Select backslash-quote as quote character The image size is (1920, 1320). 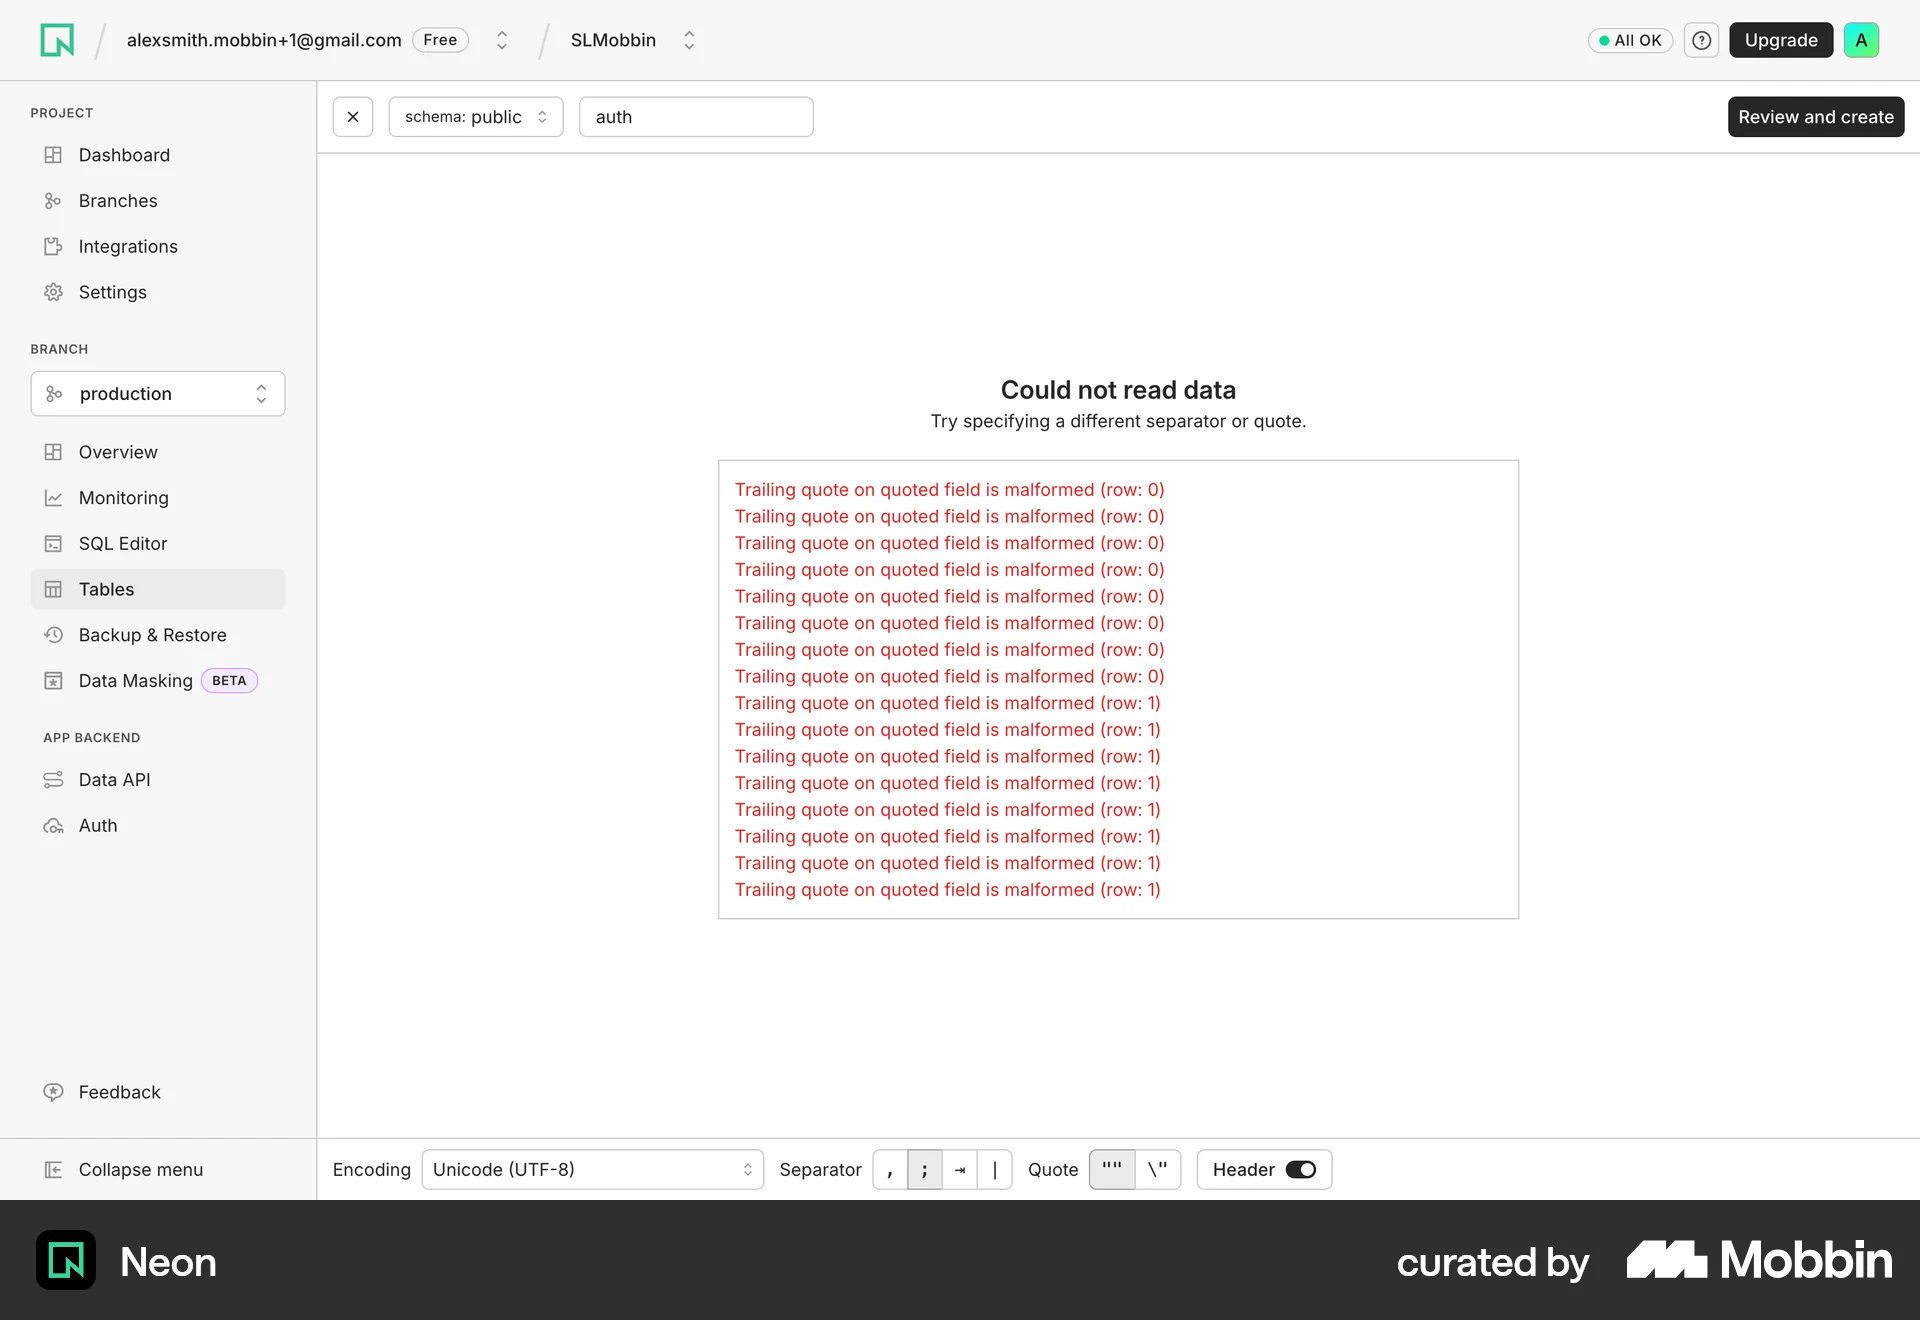pyautogui.click(x=1158, y=1170)
